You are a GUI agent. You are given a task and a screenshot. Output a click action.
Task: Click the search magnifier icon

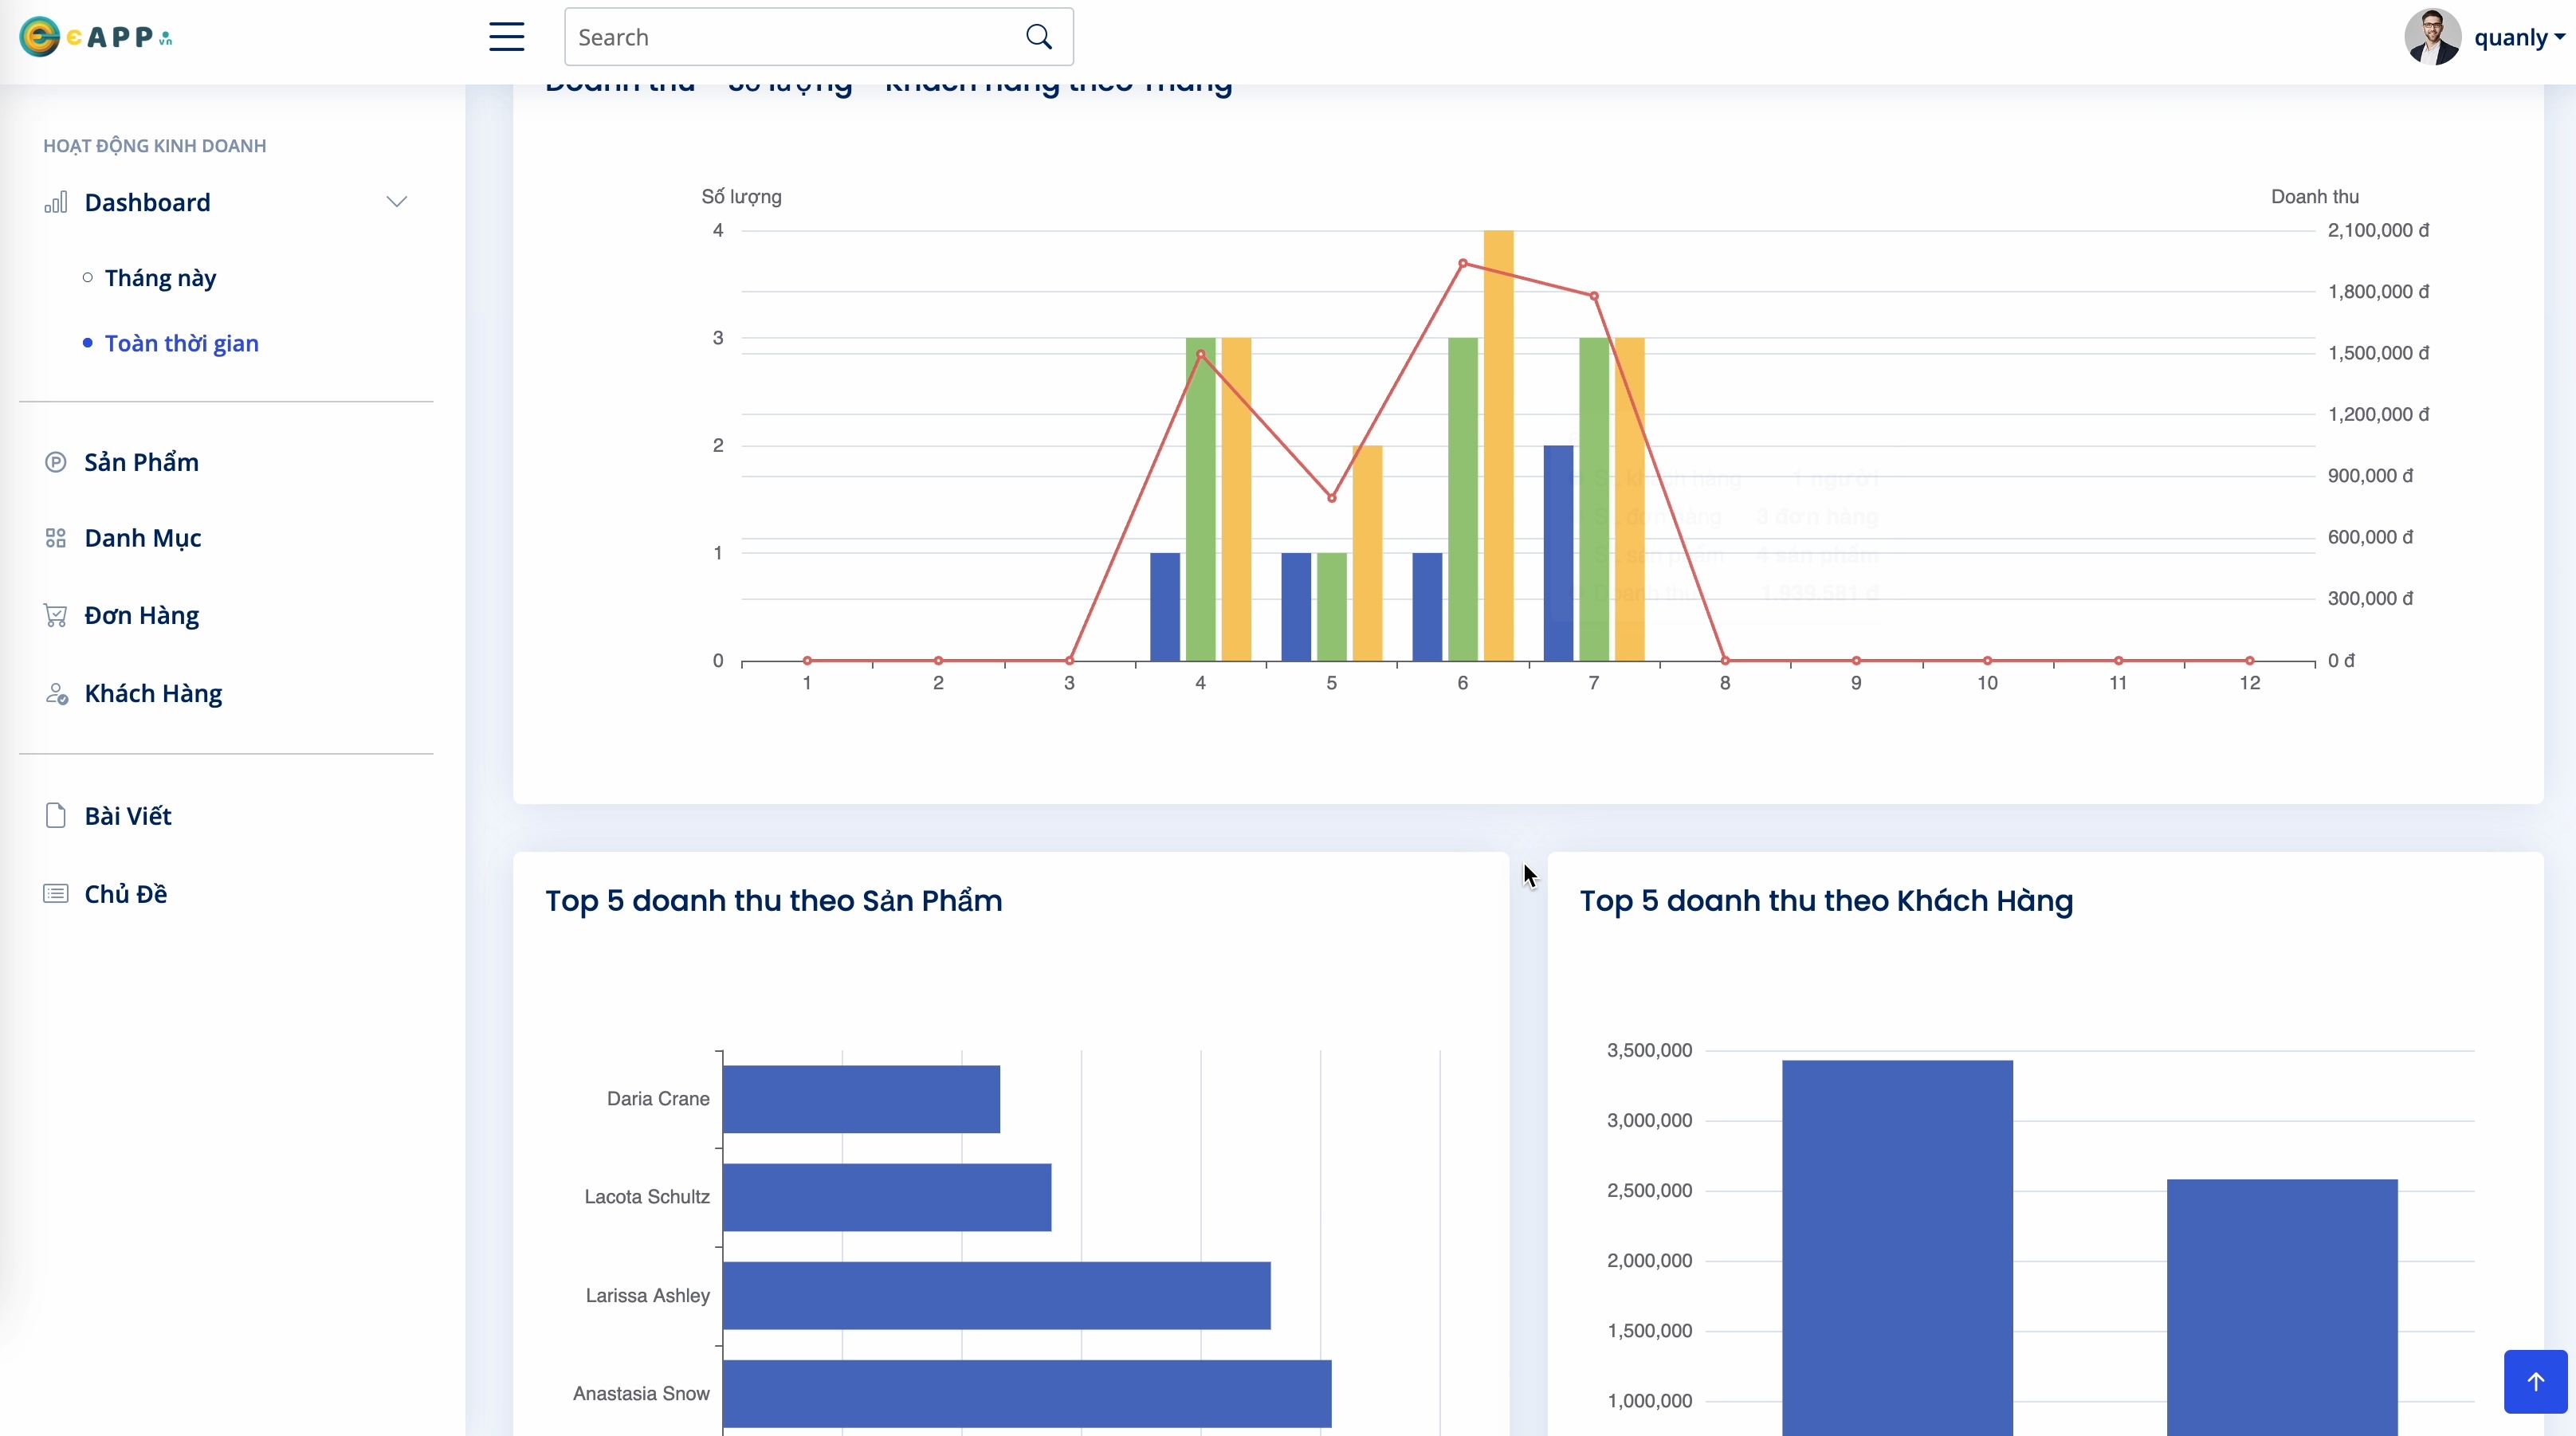pos(1039,37)
